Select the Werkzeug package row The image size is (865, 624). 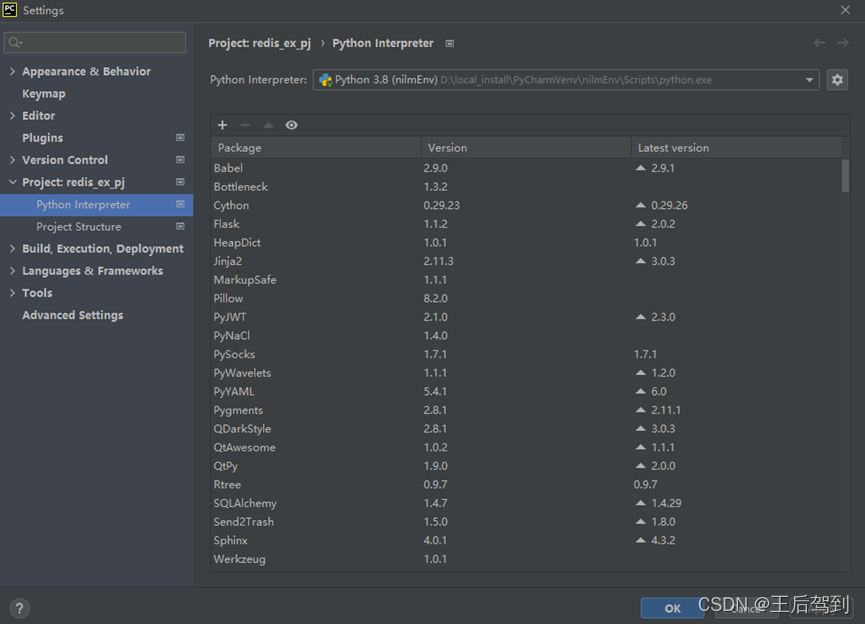pyautogui.click(x=527, y=559)
